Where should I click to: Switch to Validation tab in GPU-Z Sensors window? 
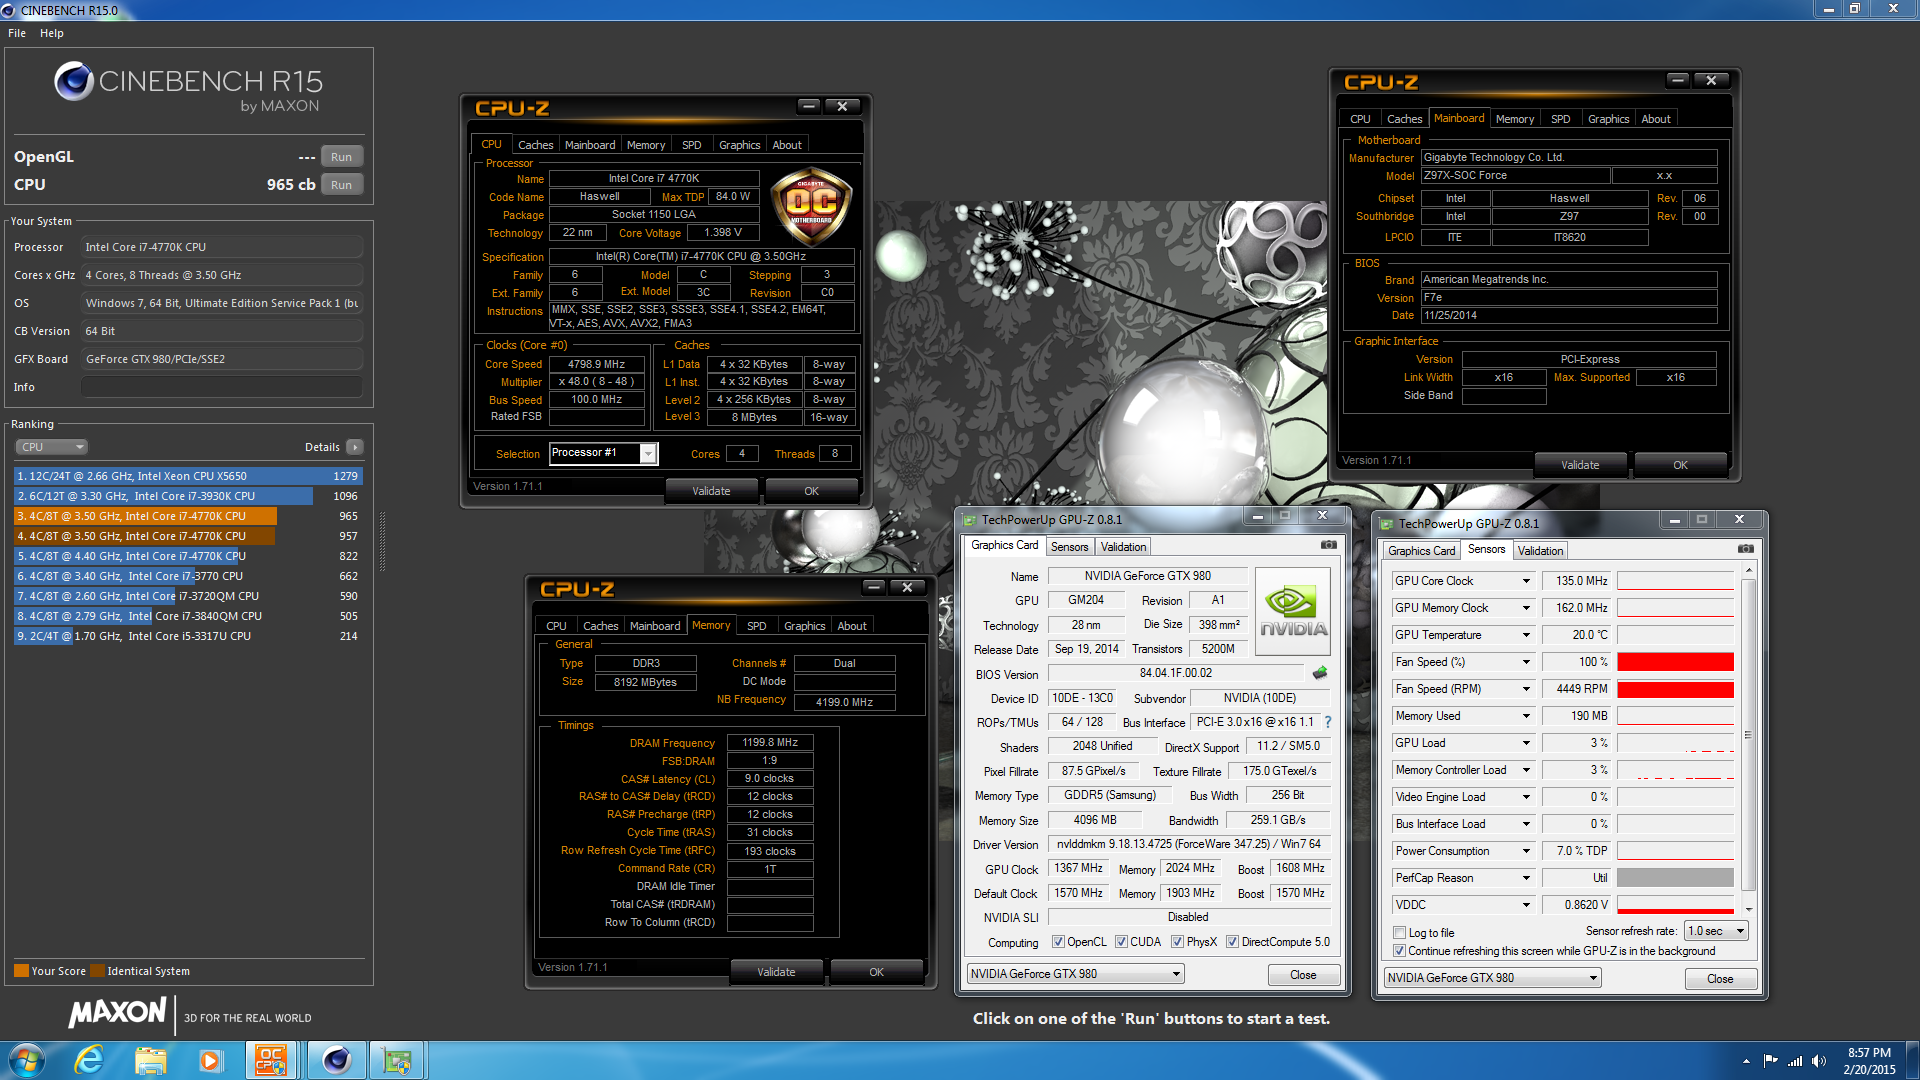pyautogui.click(x=1540, y=551)
